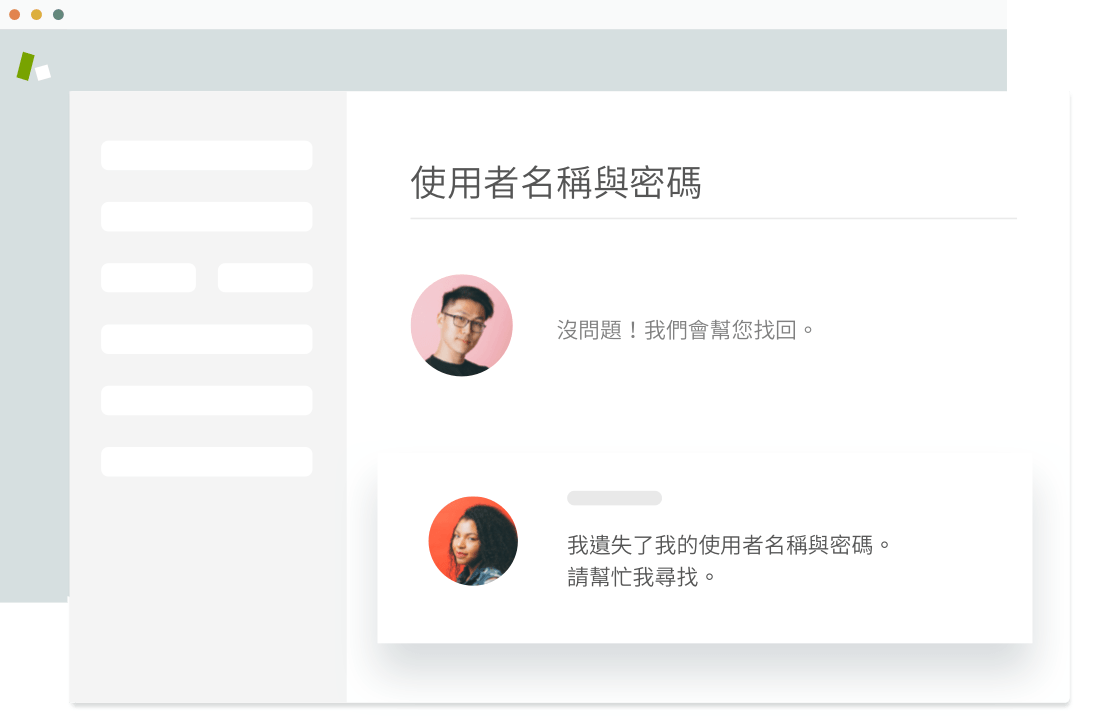The height and width of the screenshot is (728, 1104).
Task: Click the green logo icon
Action: pos(33,67)
